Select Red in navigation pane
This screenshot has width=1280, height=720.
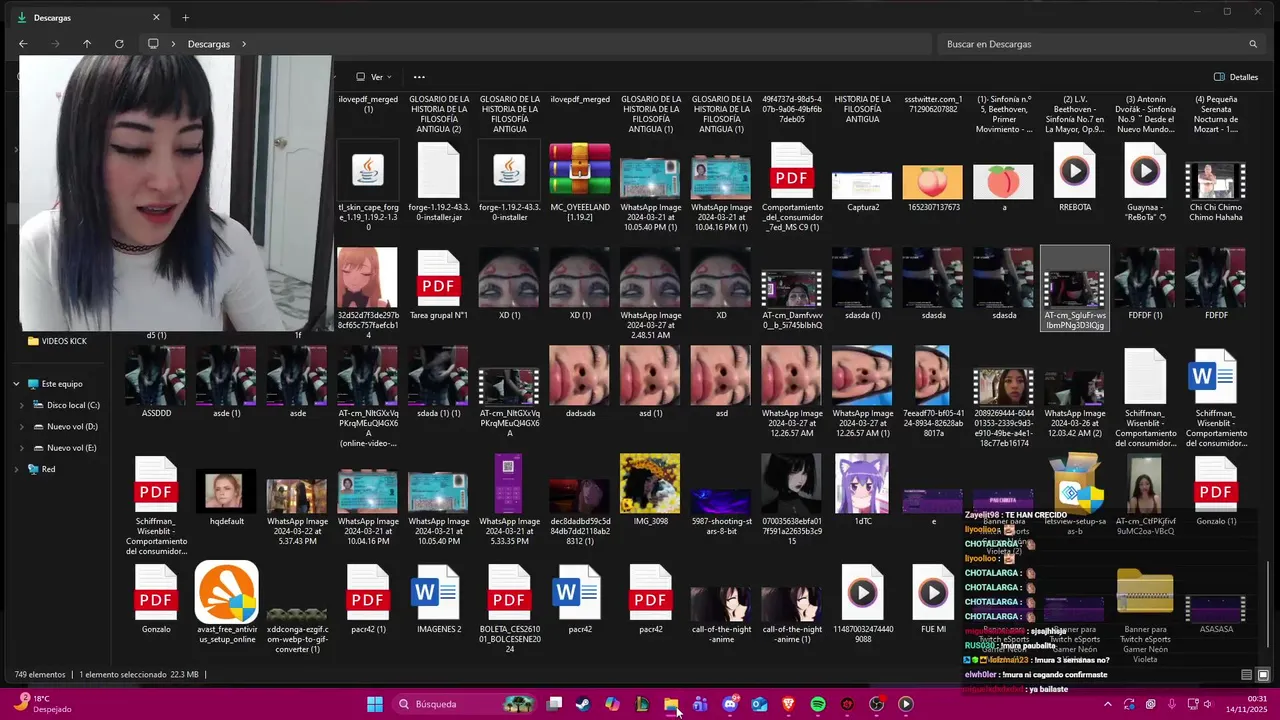click(41, 469)
